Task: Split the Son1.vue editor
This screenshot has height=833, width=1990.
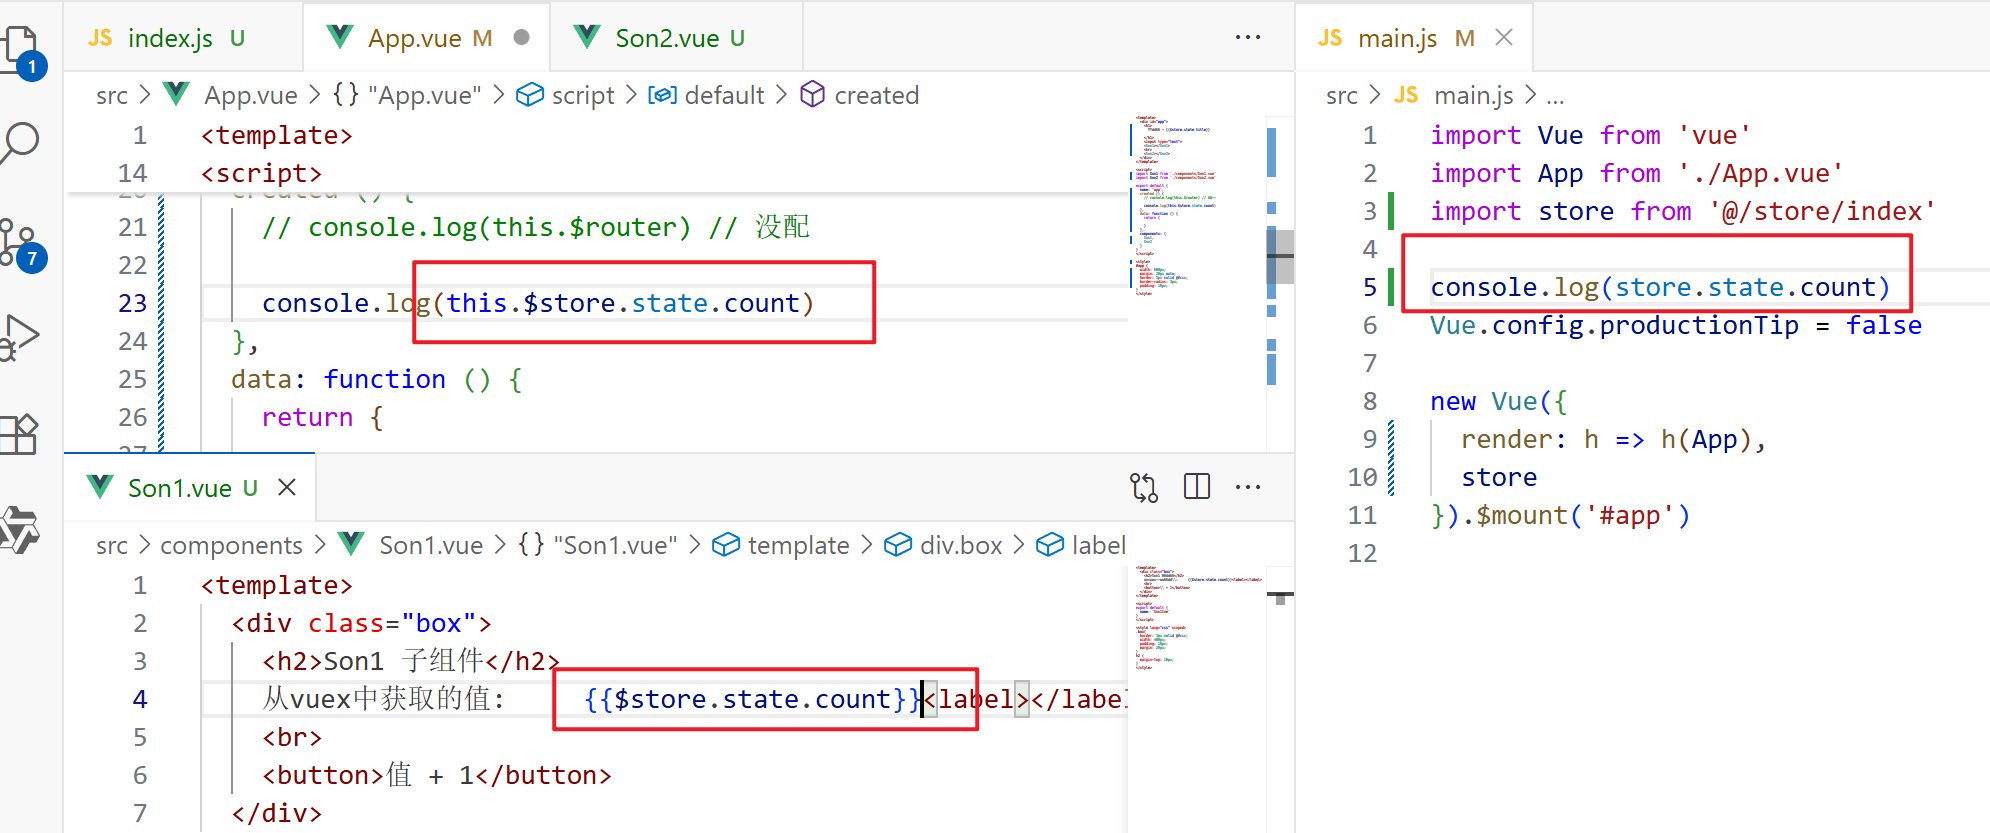Action: tap(1197, 487)
